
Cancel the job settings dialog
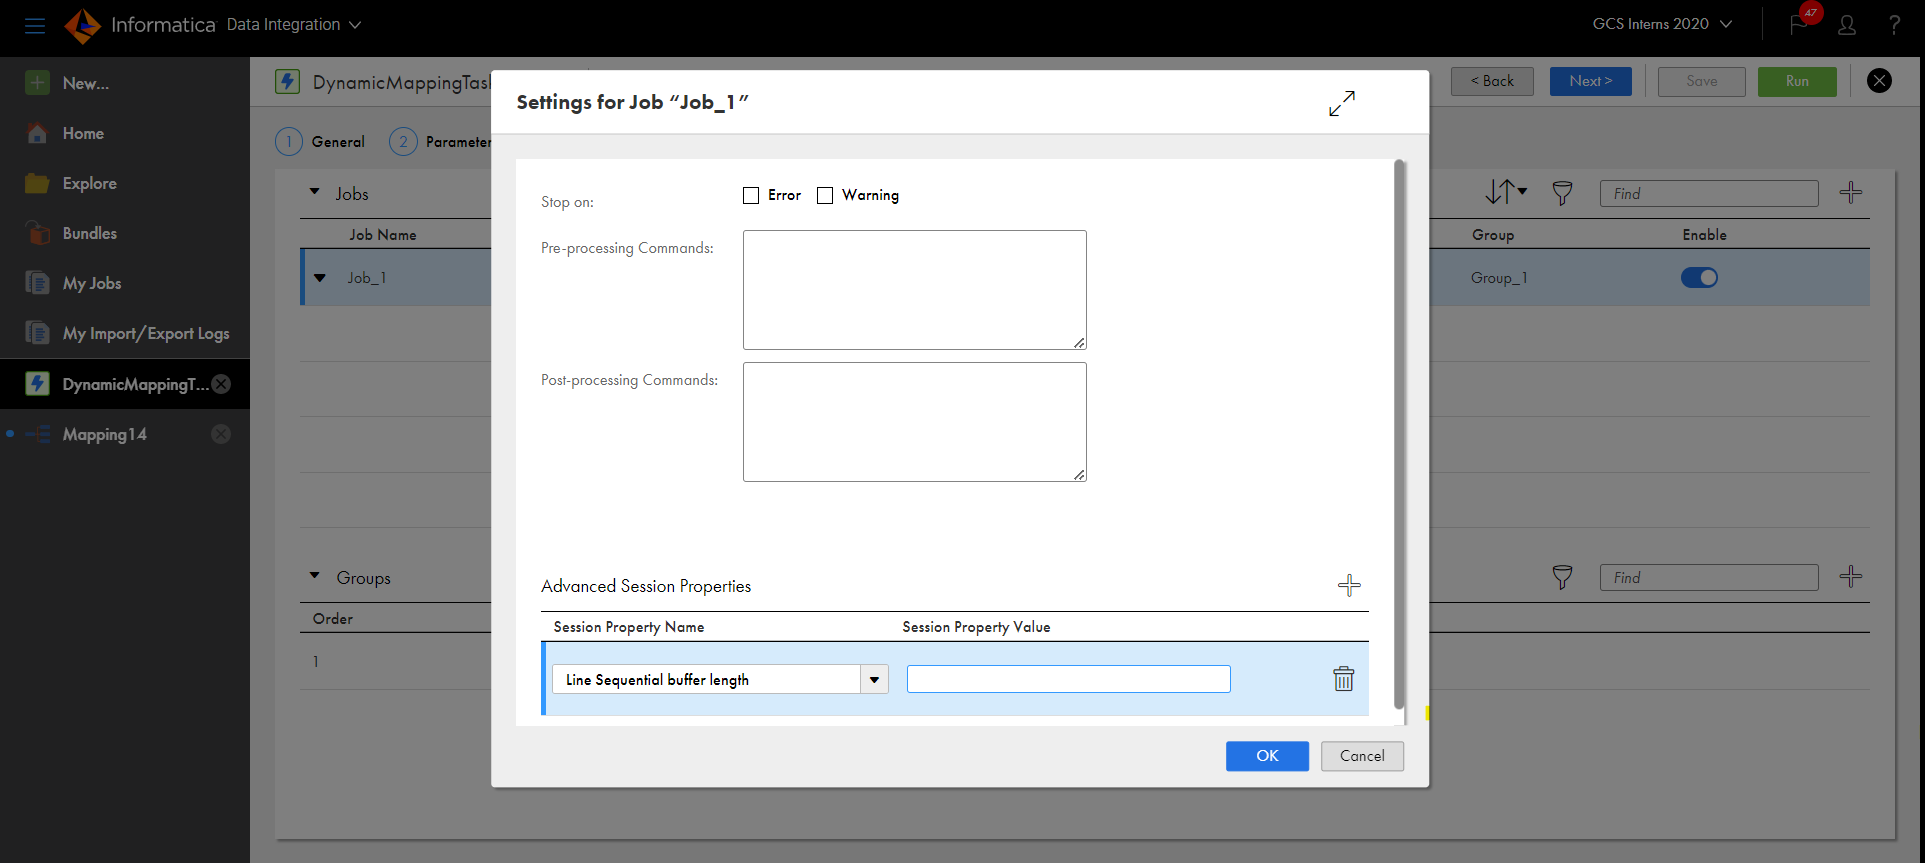pos(1362,756)
